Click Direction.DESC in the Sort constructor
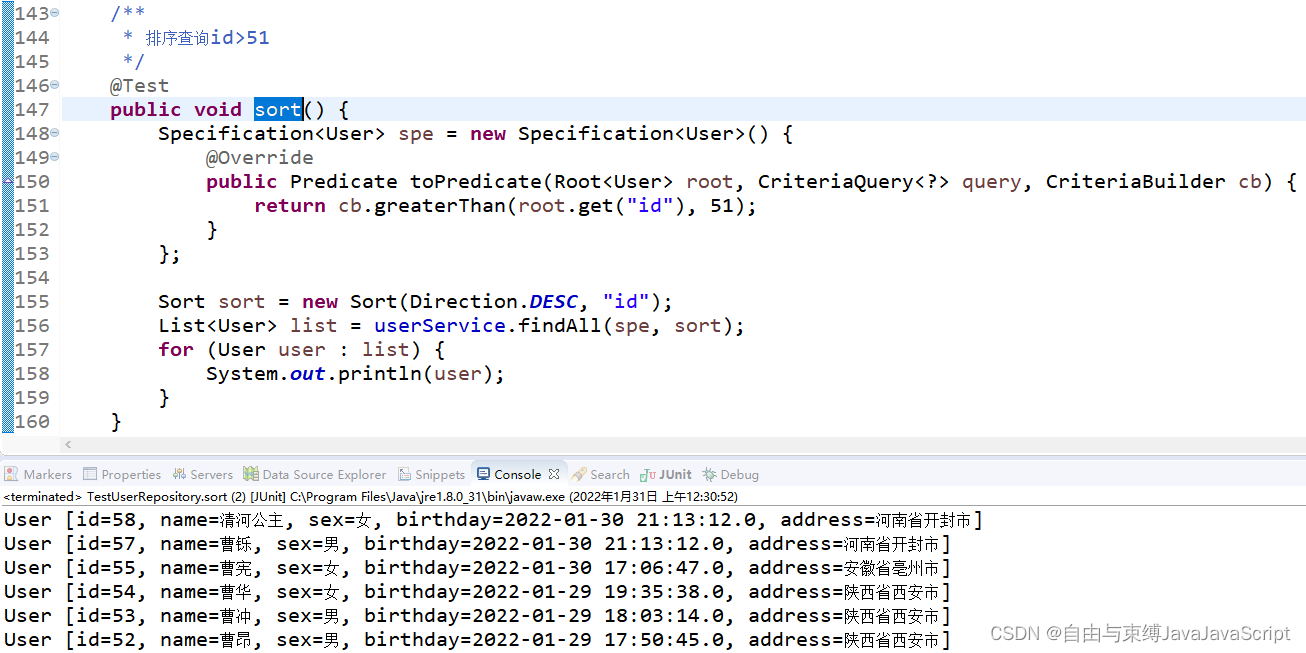This screenshot has height=653, width=1306. tap(493, 301)
